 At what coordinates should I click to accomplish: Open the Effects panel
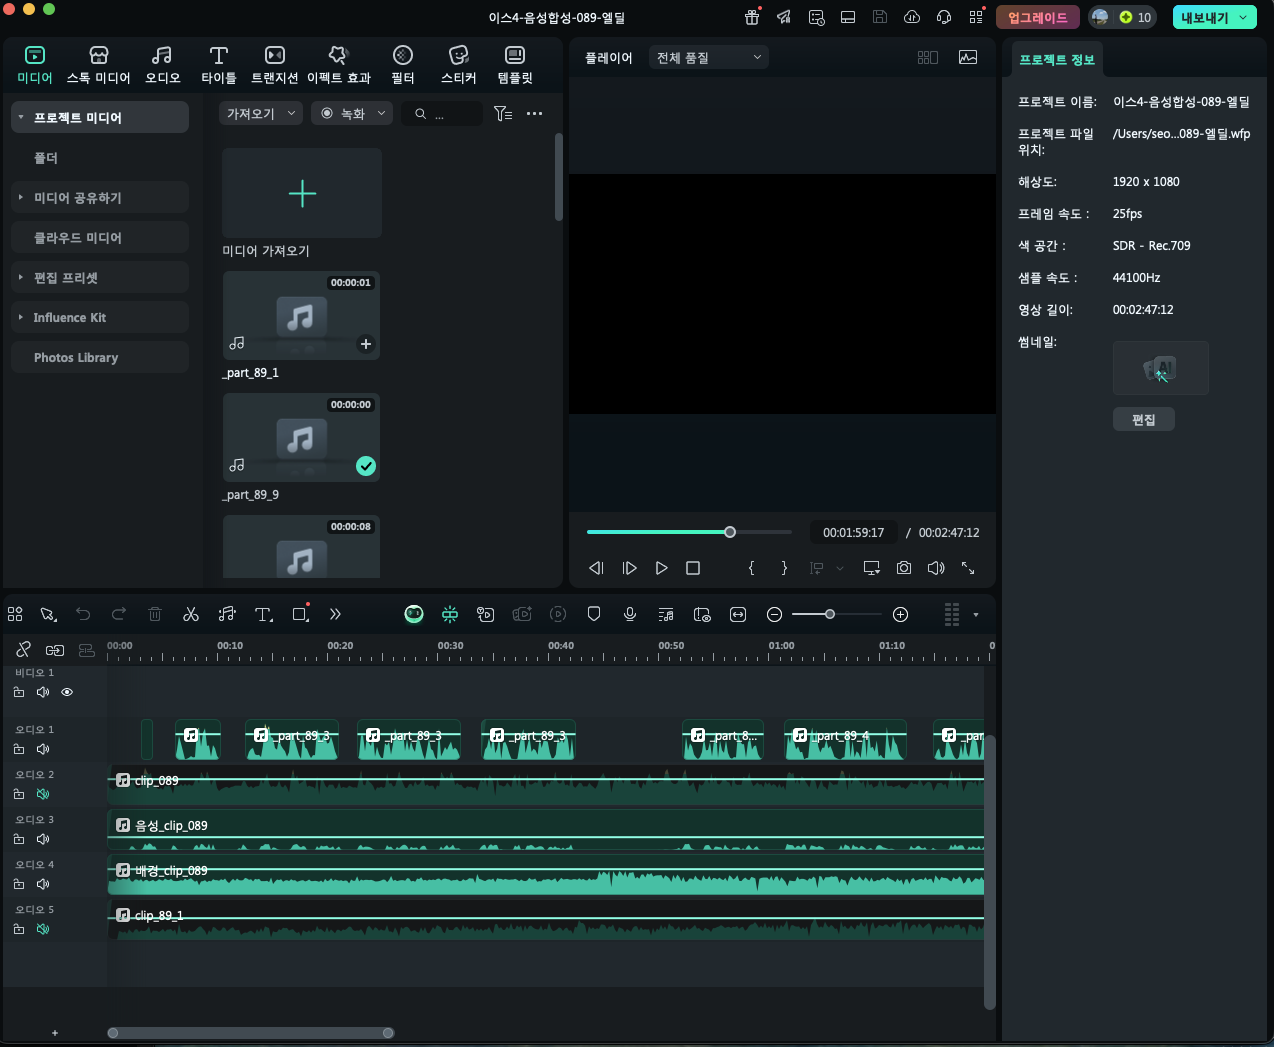pos(339,64)
